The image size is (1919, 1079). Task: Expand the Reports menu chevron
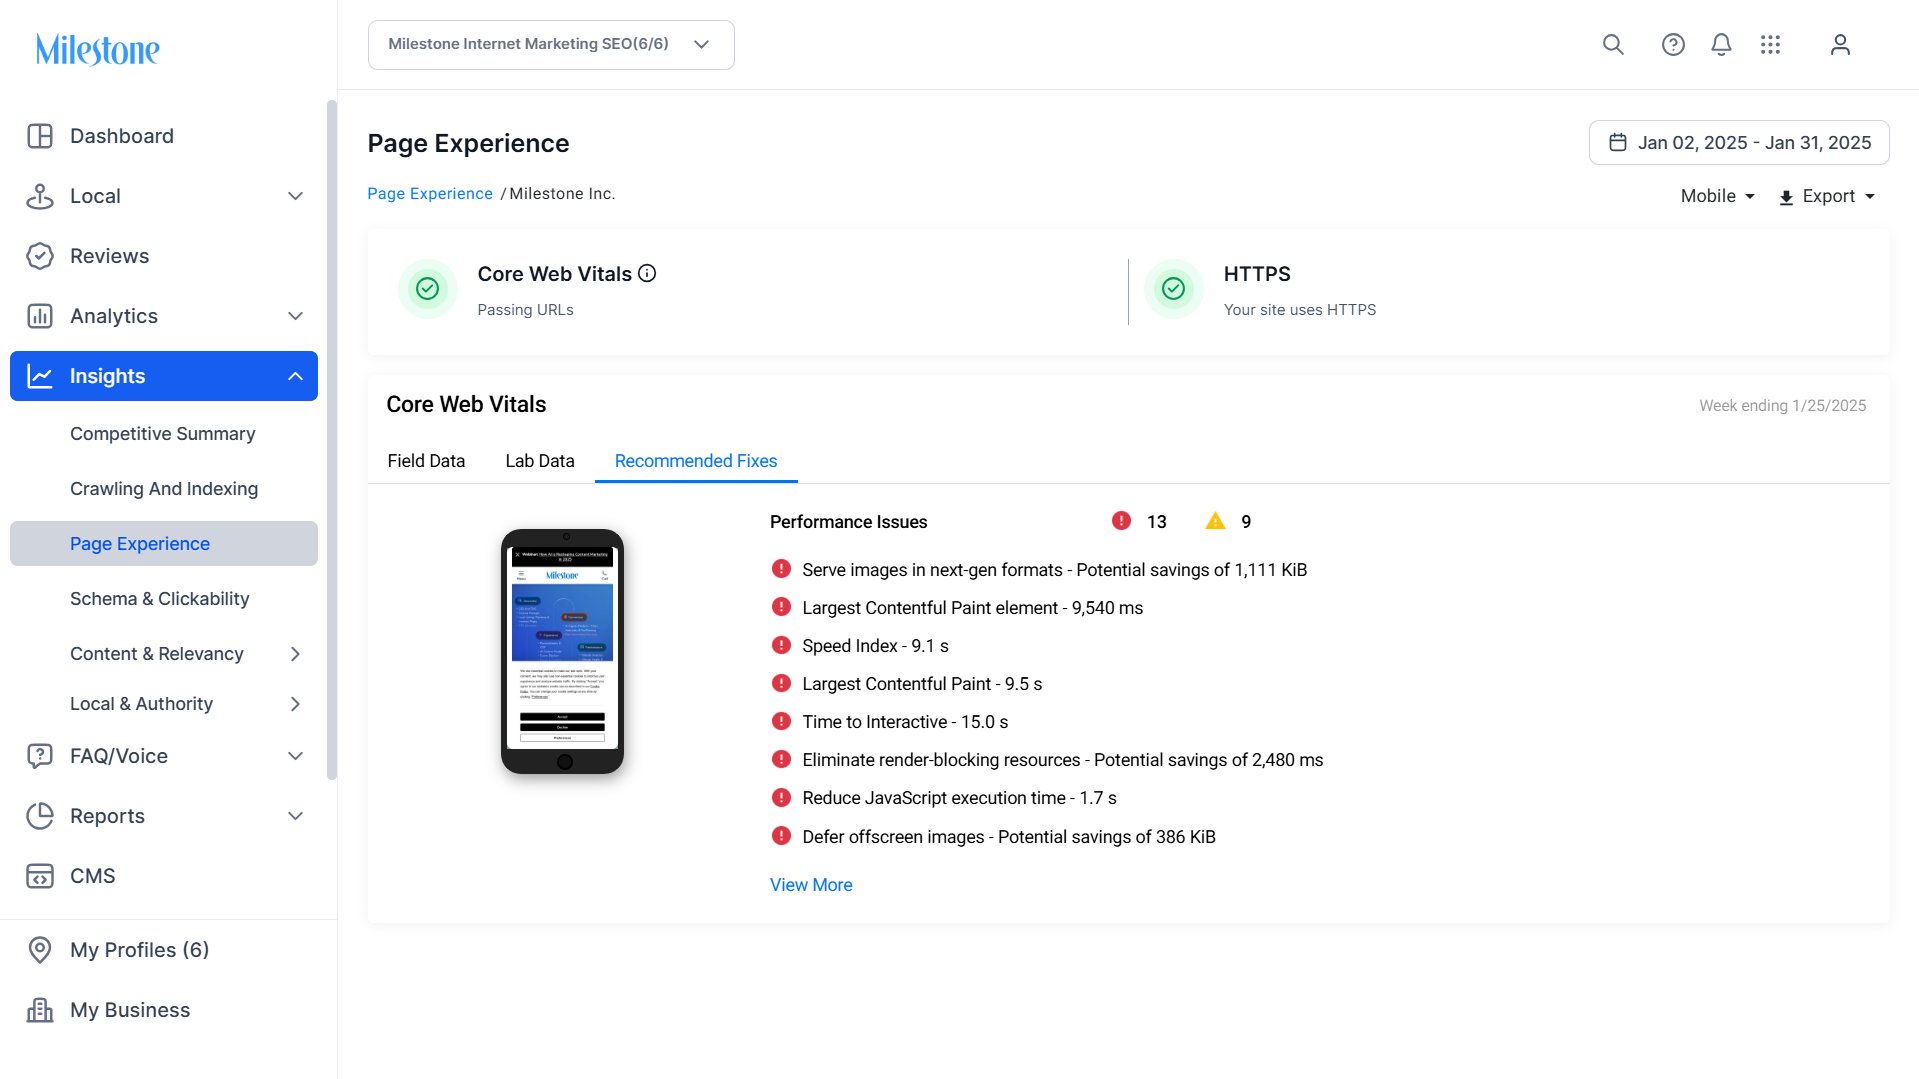pos(295,816)
